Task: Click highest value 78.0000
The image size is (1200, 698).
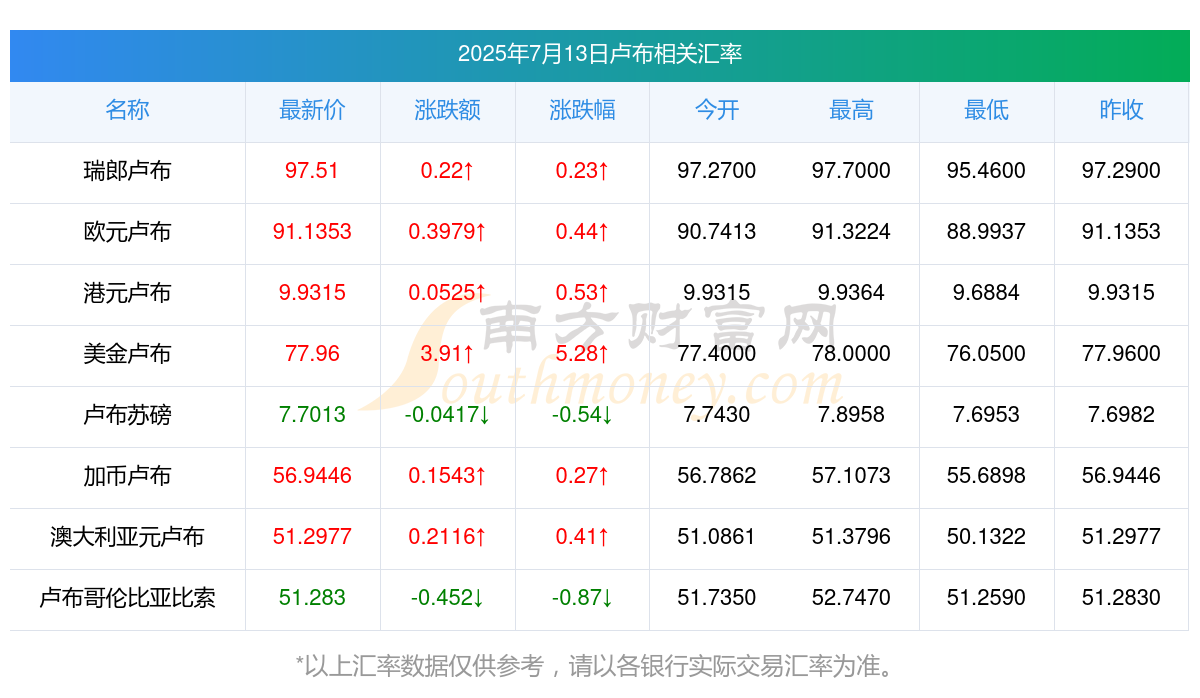Action: (x=851, y=354)
